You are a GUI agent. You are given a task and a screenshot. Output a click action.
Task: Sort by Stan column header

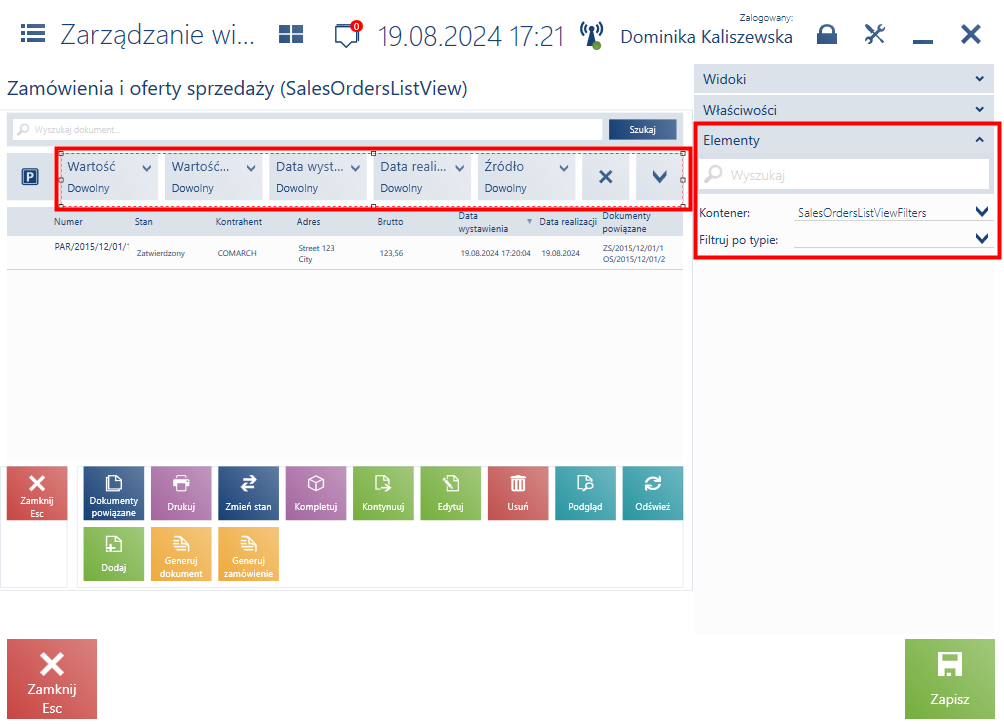143,221
